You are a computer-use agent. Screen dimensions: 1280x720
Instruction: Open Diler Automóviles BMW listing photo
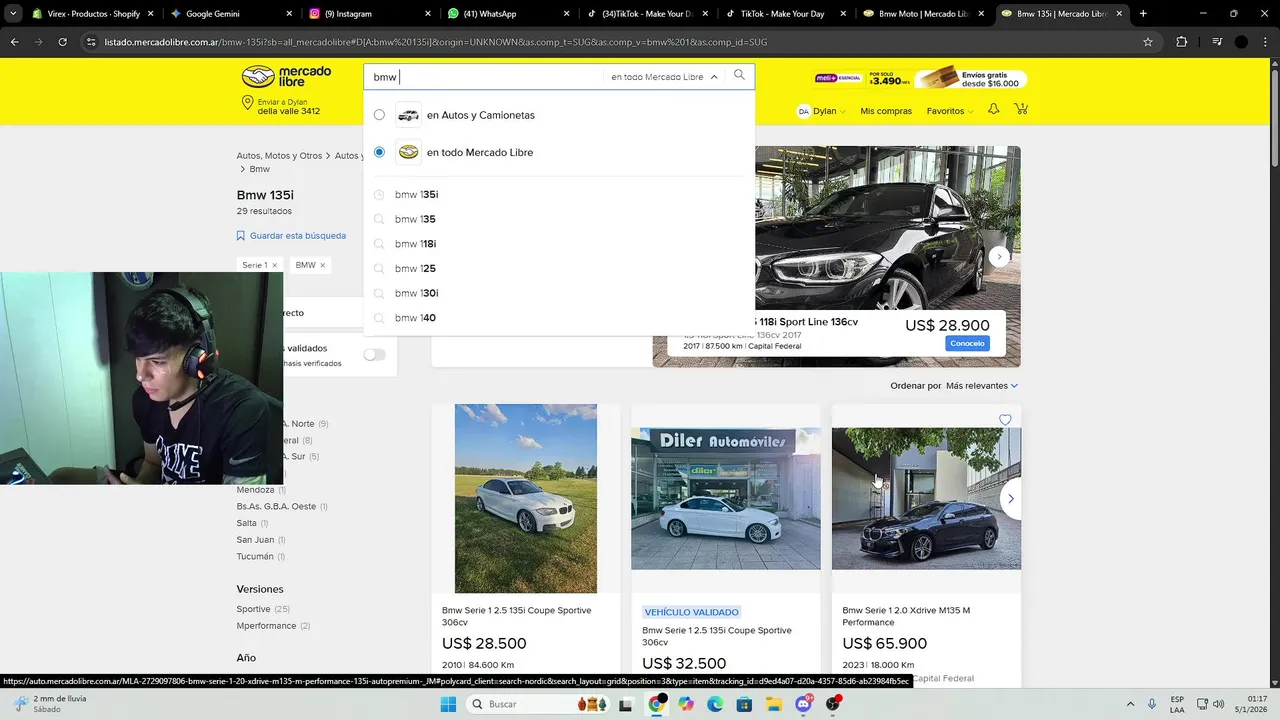726,498
